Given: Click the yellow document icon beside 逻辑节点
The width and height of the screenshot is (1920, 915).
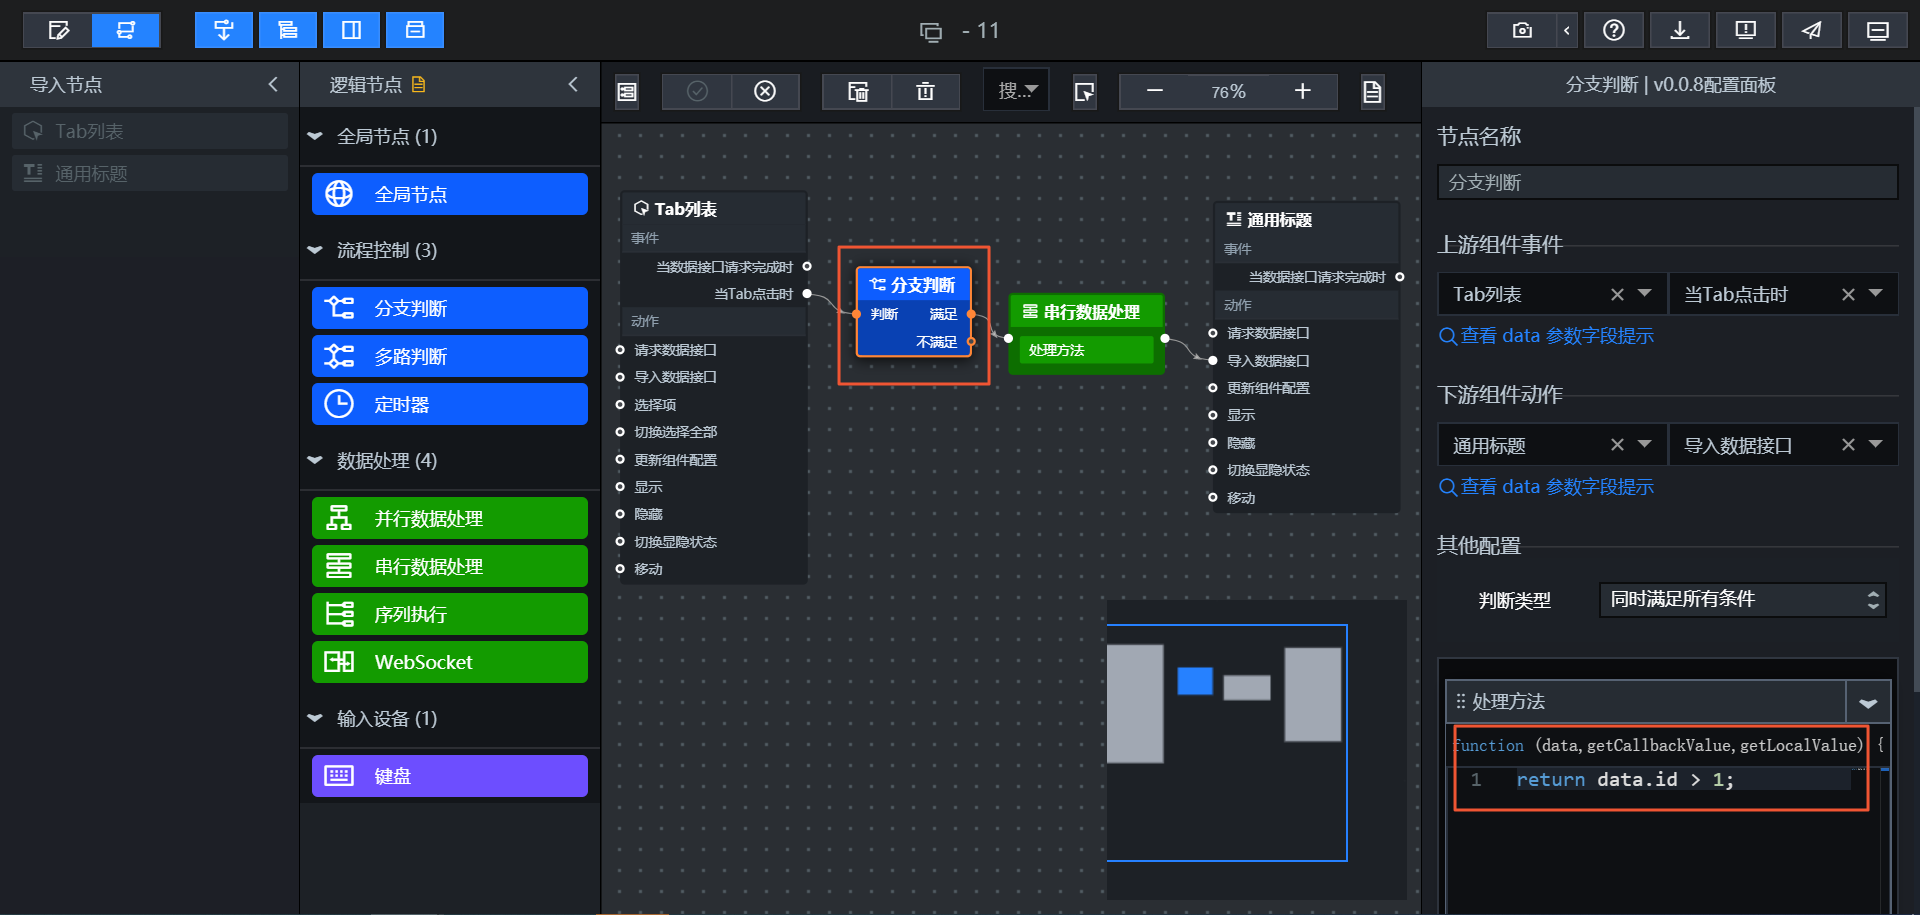Looking at the screenshot, I should click(x=418, y=84).
